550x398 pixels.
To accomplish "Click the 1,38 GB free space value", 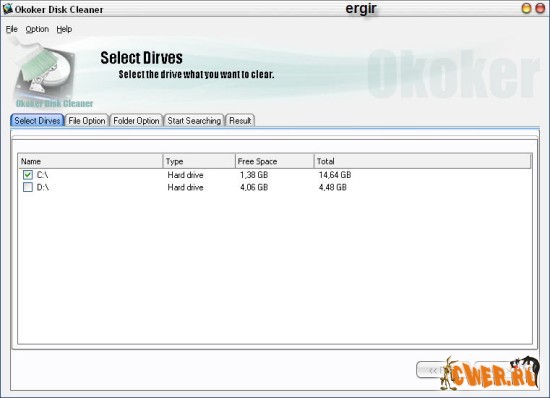I will point(254,175).
